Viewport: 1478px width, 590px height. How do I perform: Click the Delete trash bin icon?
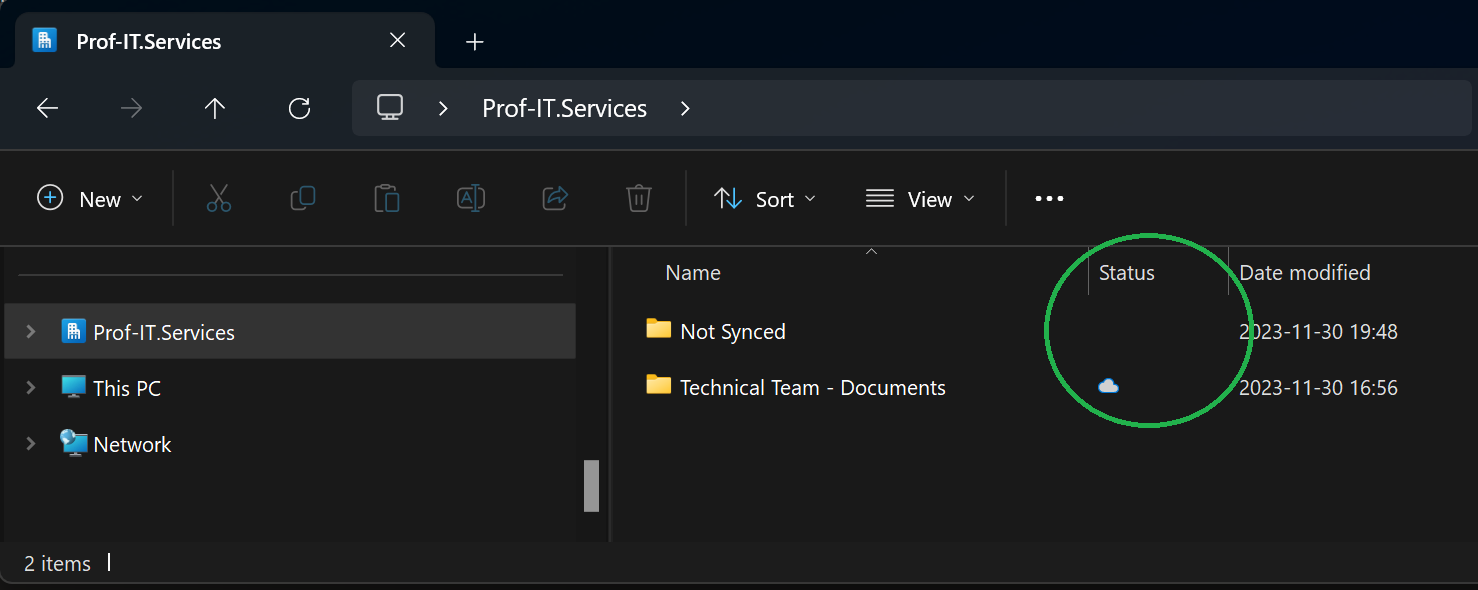[639, 199]
